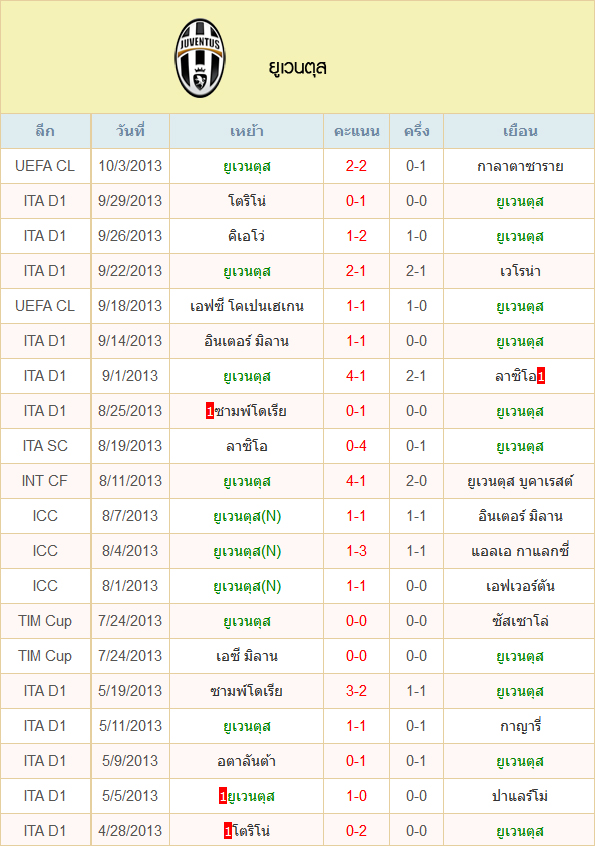The image size is (595, 846).
Task: Click the red card badge beside ซามพ์โดเรีย on 8/25/2013
Action: pyautogui.click(x=210, y=411)
